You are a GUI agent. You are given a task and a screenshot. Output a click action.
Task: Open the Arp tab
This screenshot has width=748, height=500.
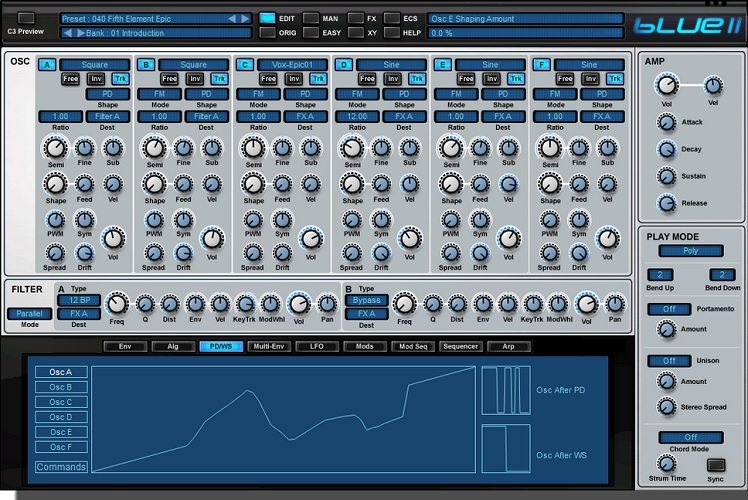tap(508, 347)
